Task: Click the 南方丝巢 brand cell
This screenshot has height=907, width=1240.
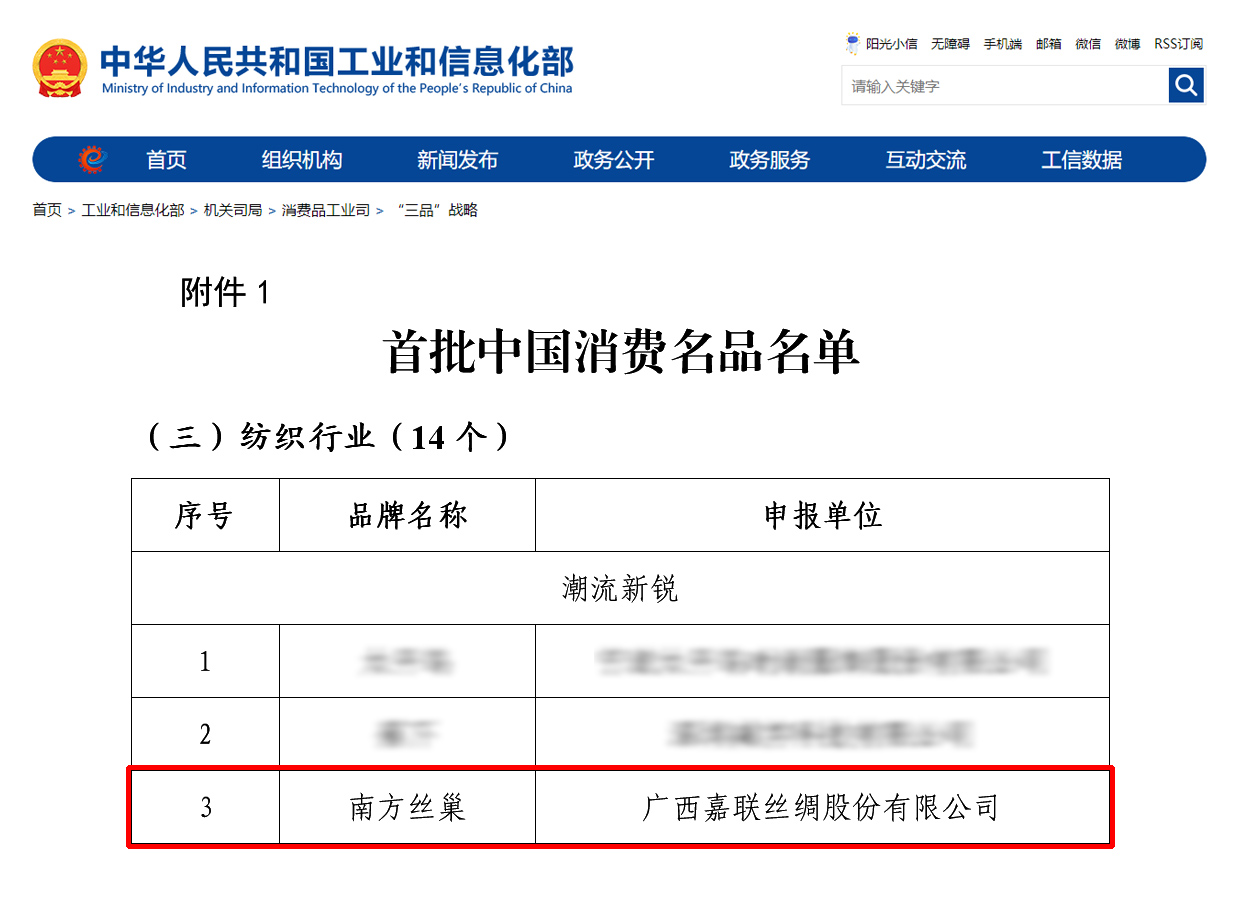Action: click(407, 807)
